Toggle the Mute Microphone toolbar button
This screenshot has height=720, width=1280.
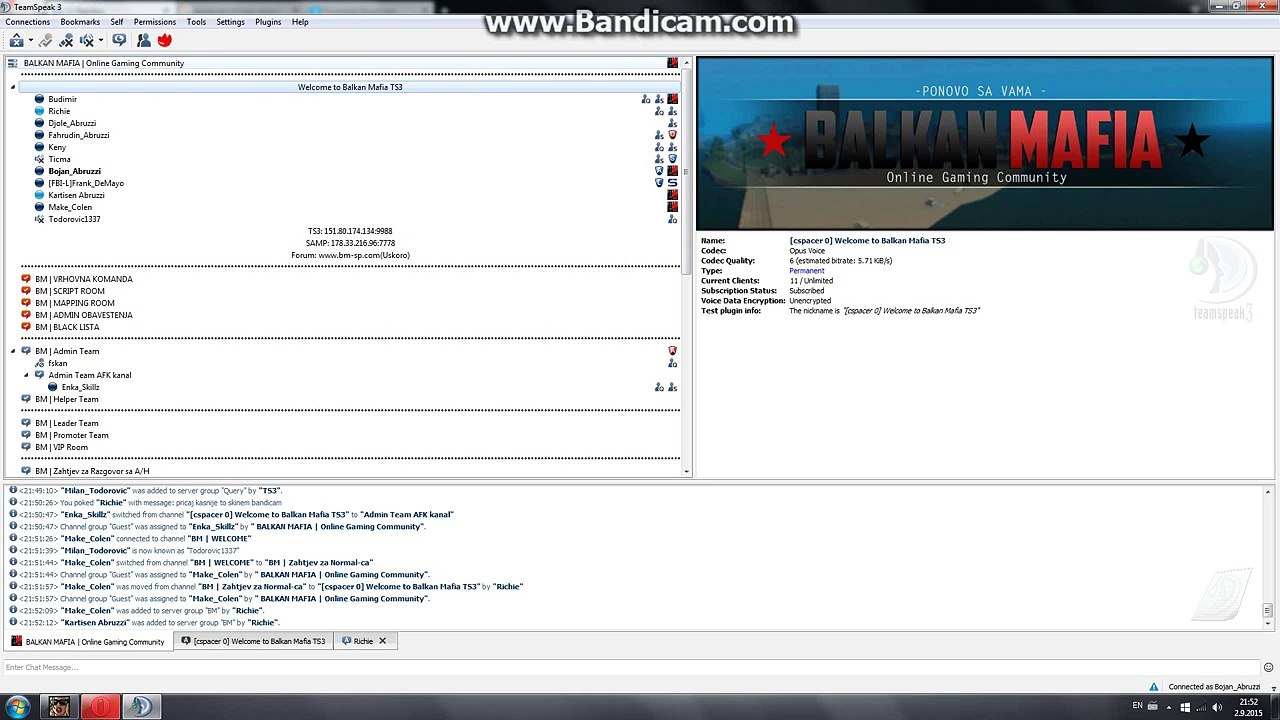[66, 41]
